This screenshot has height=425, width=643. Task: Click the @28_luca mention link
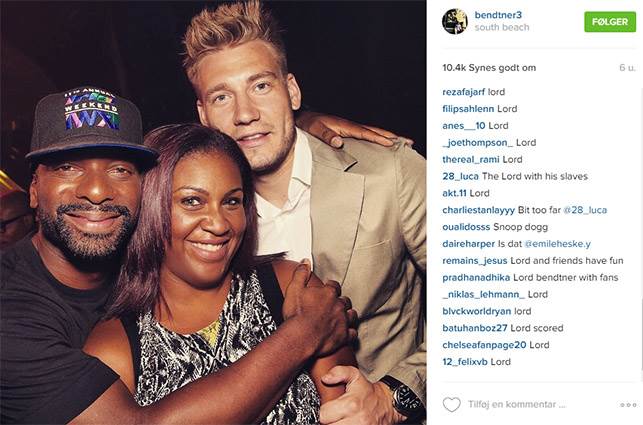(585, 210)
